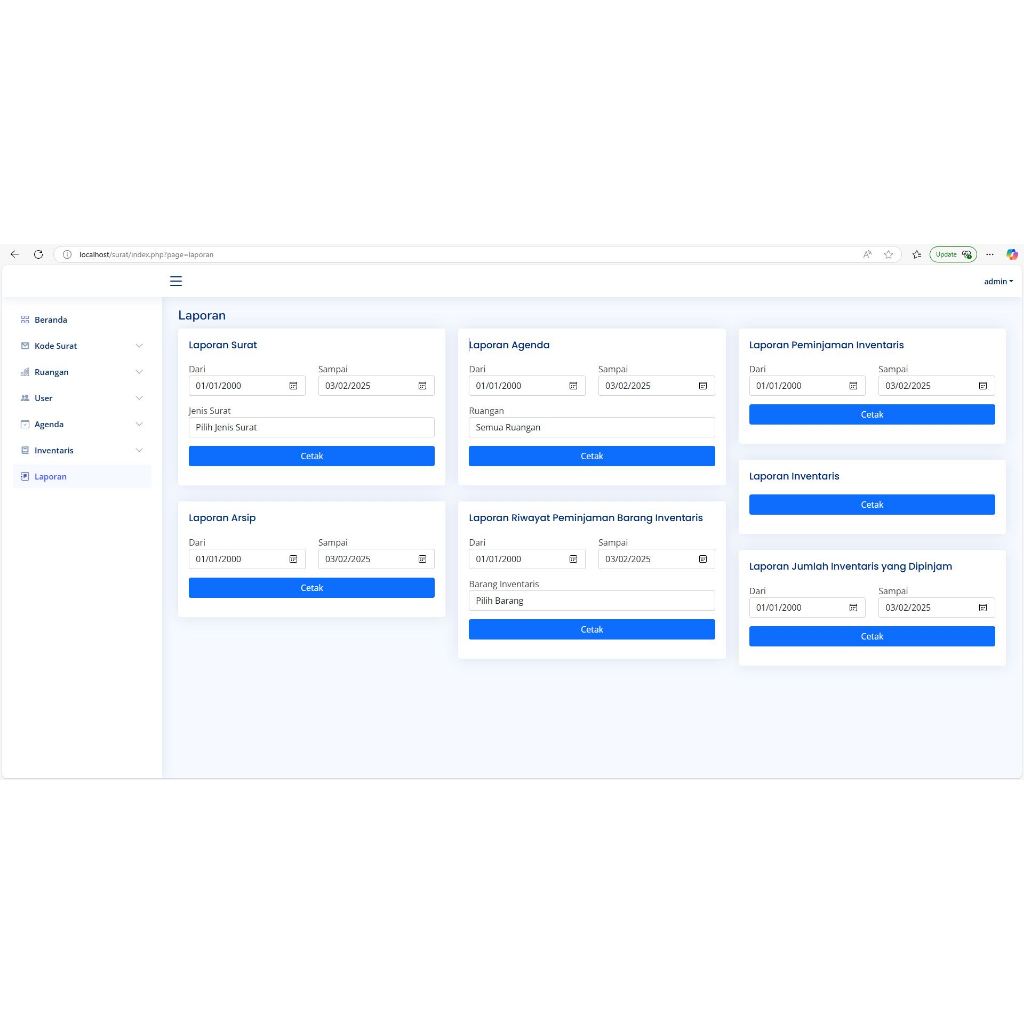Click the site info icon in address bar
This screenshot has height=1024, width=1024.
[x=67, y=254]
